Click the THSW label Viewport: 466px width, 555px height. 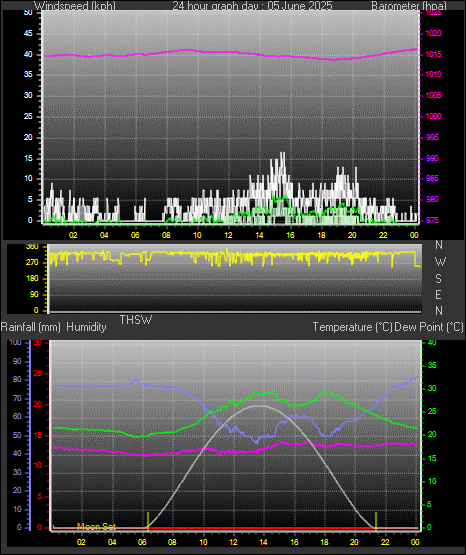(136, 320)
